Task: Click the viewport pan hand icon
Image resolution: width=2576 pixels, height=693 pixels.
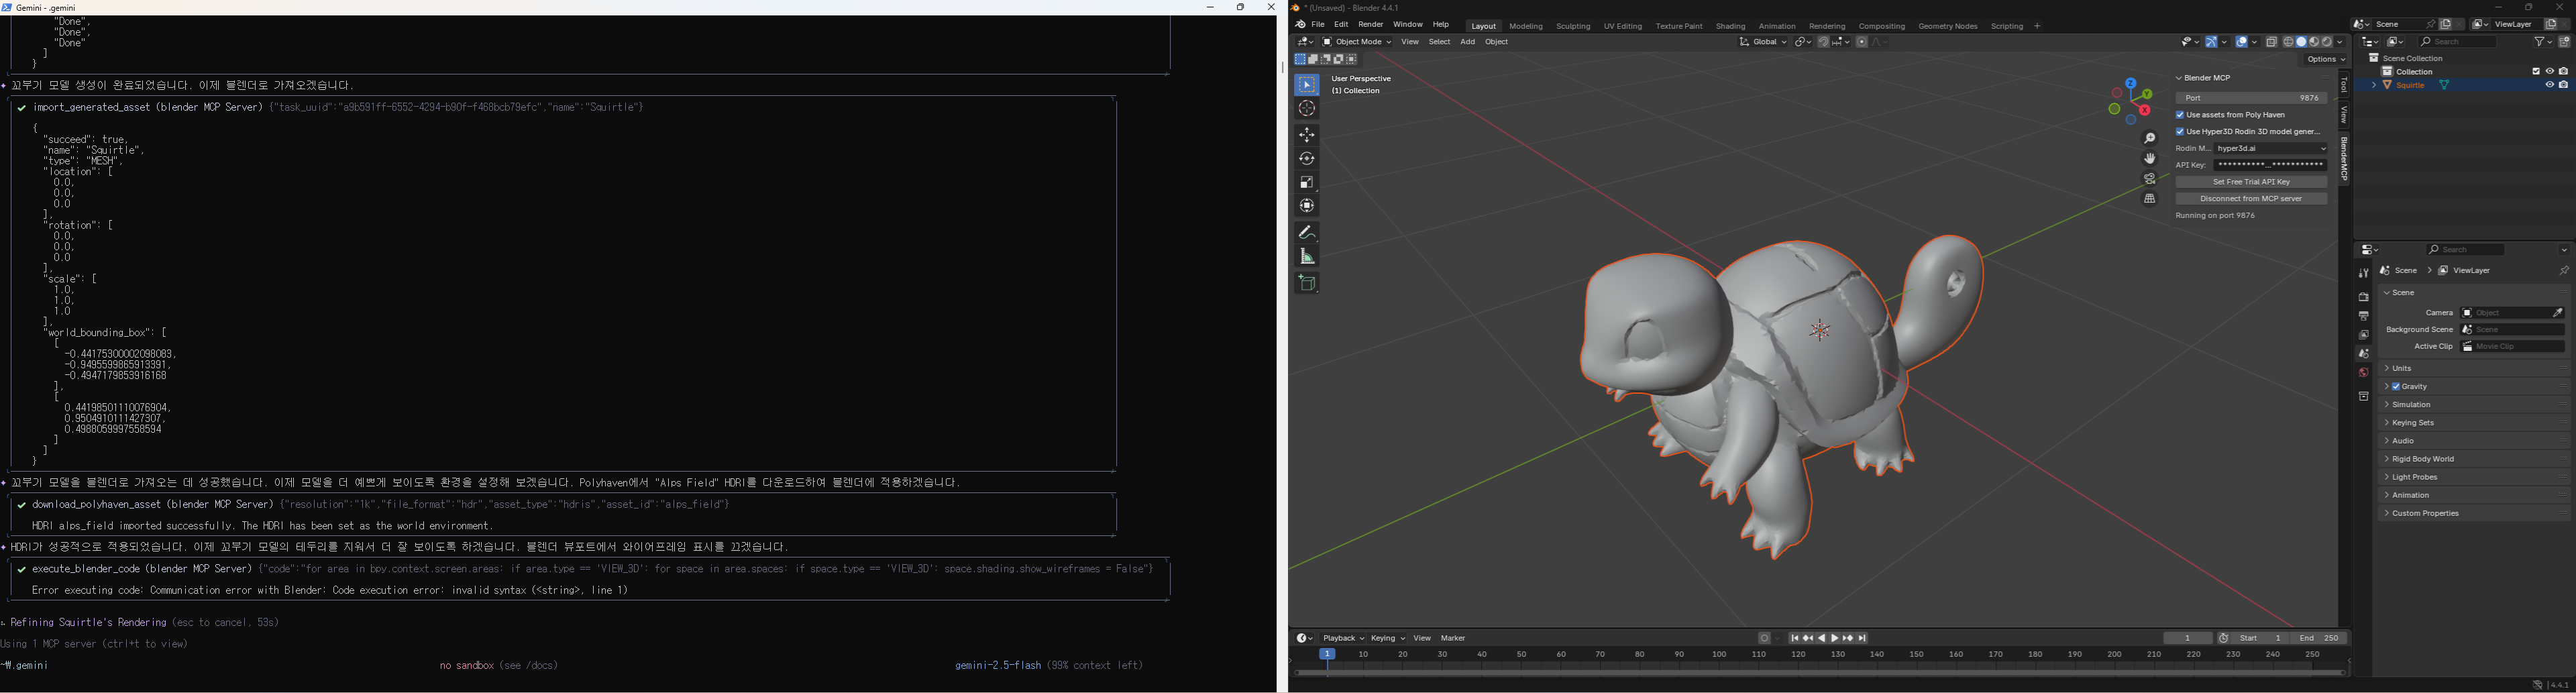Action: click(x=2150, y=159)
